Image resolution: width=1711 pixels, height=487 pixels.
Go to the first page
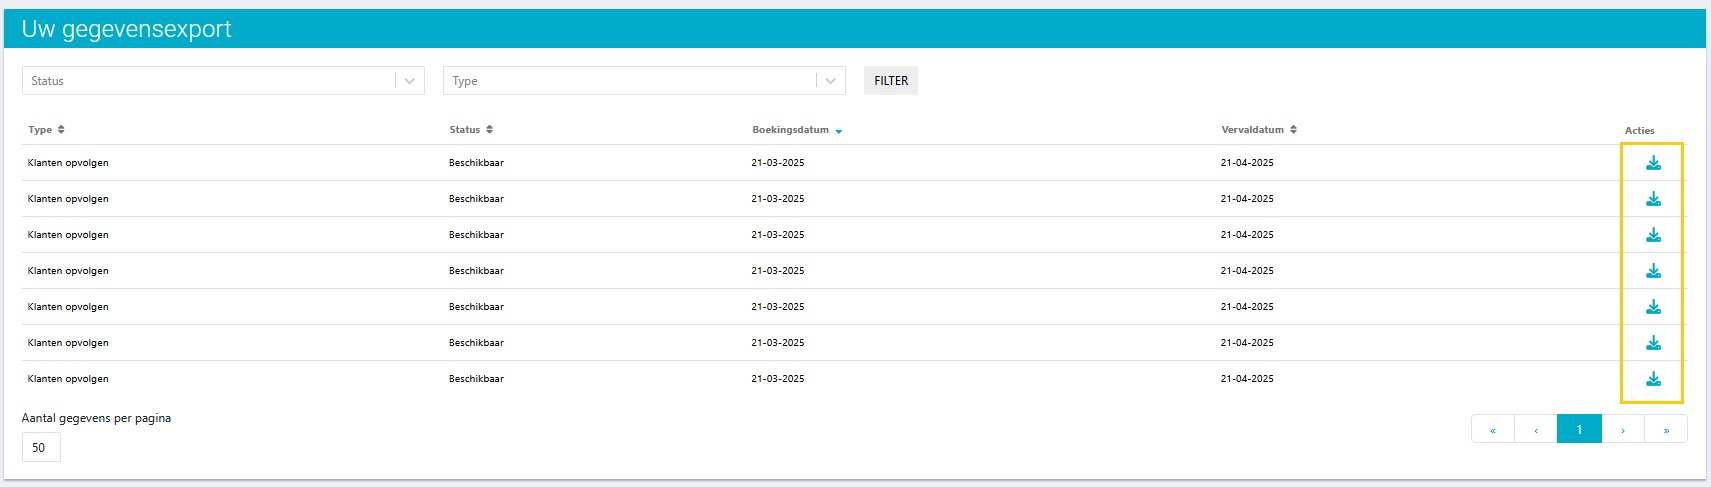point(1493,429)
